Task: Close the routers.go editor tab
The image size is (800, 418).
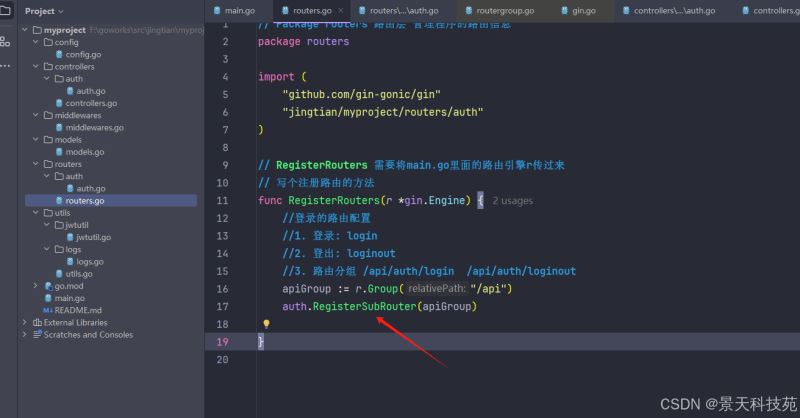Action: (x=341, y=10)
